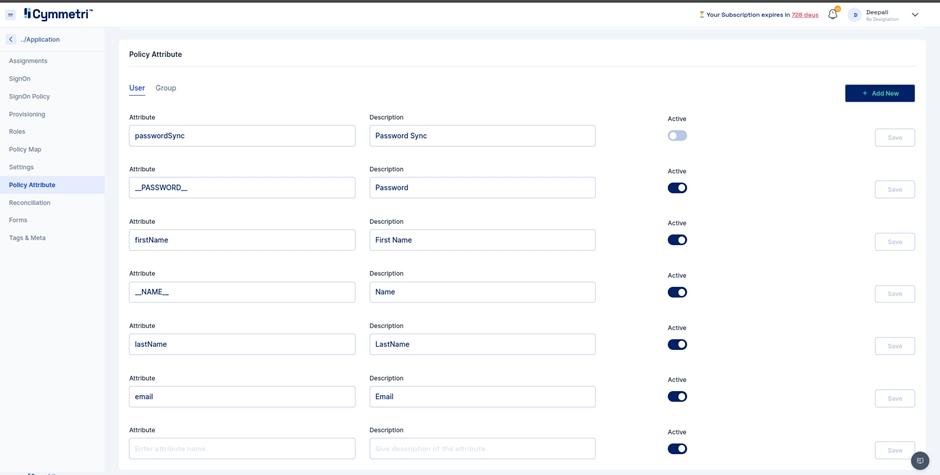
Task: Click the Cymmetri logo
Action: 58,14
